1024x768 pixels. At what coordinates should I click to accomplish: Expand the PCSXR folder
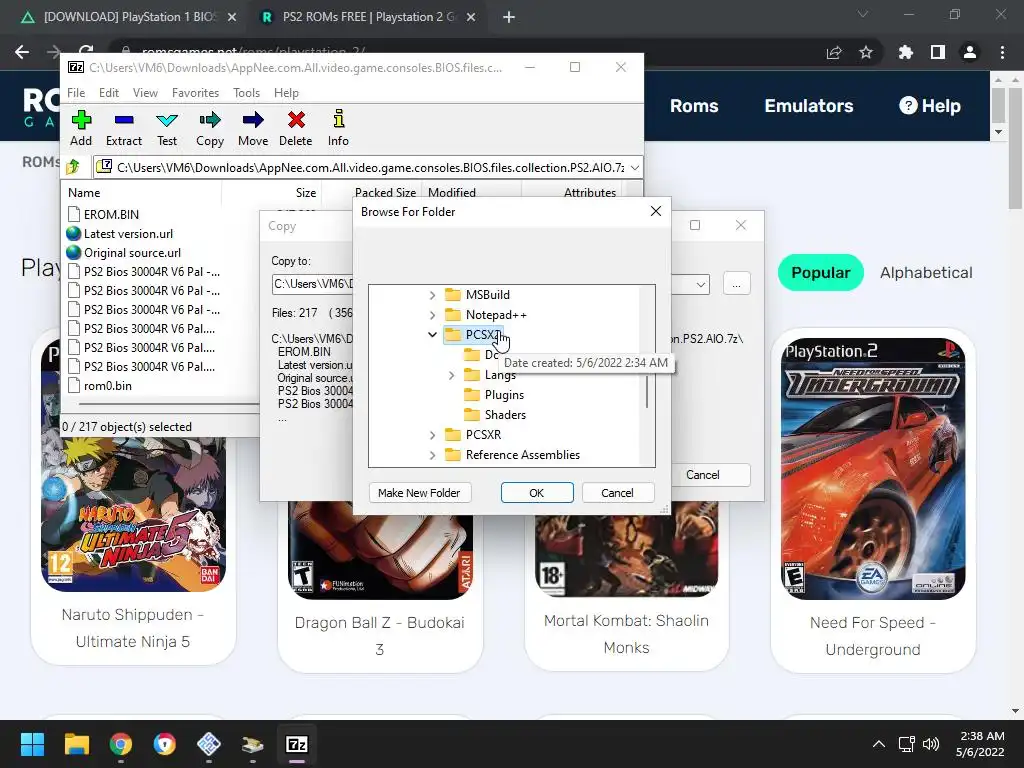432,435
